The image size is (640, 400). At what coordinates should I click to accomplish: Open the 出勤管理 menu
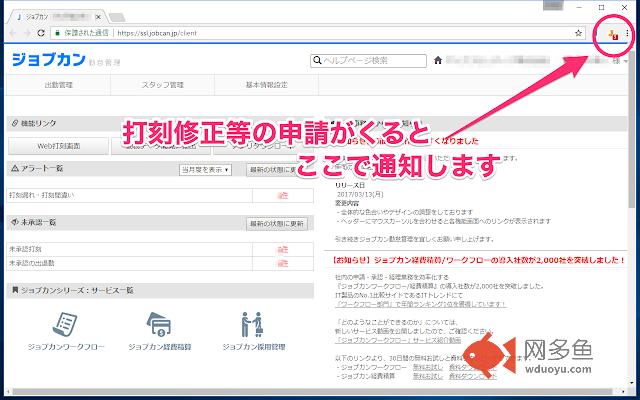[x=58, y=85]
